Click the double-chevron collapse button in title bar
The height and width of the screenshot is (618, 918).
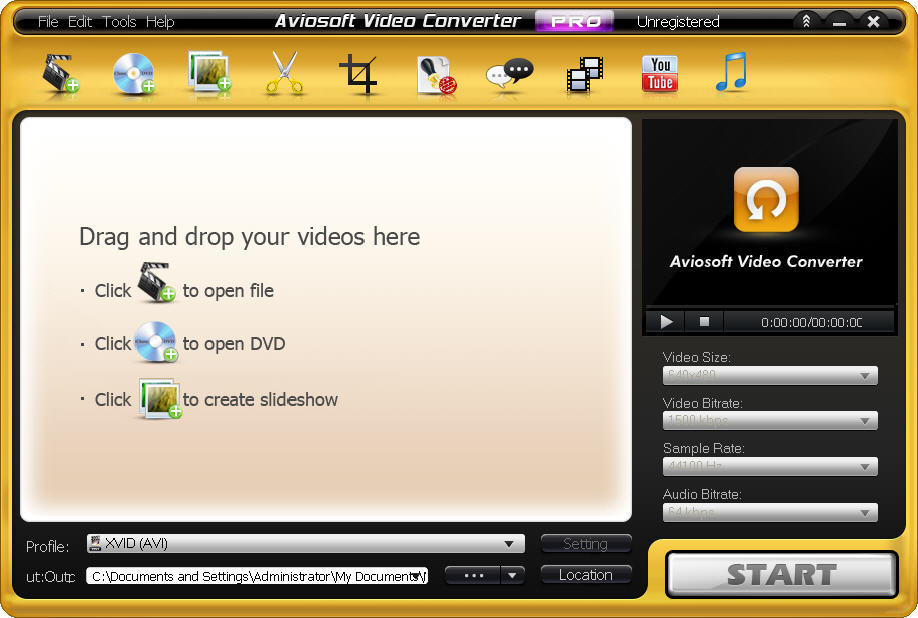806,22
